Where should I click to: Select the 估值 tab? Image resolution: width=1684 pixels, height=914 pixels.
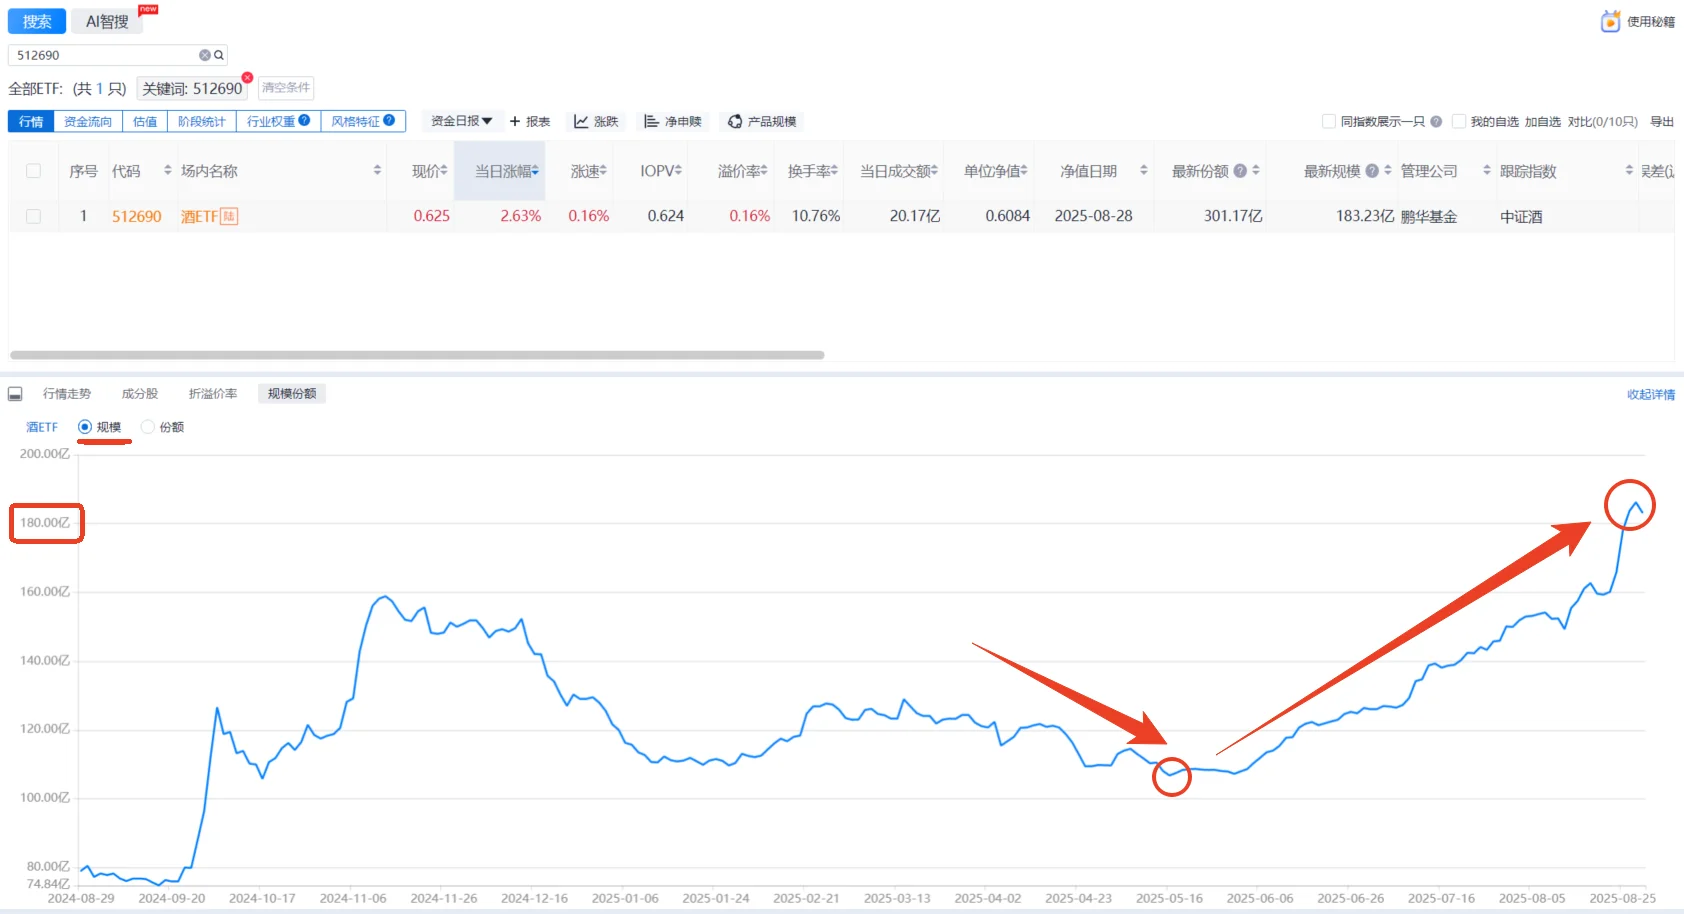pyautogui.click(x=145, y=122)
